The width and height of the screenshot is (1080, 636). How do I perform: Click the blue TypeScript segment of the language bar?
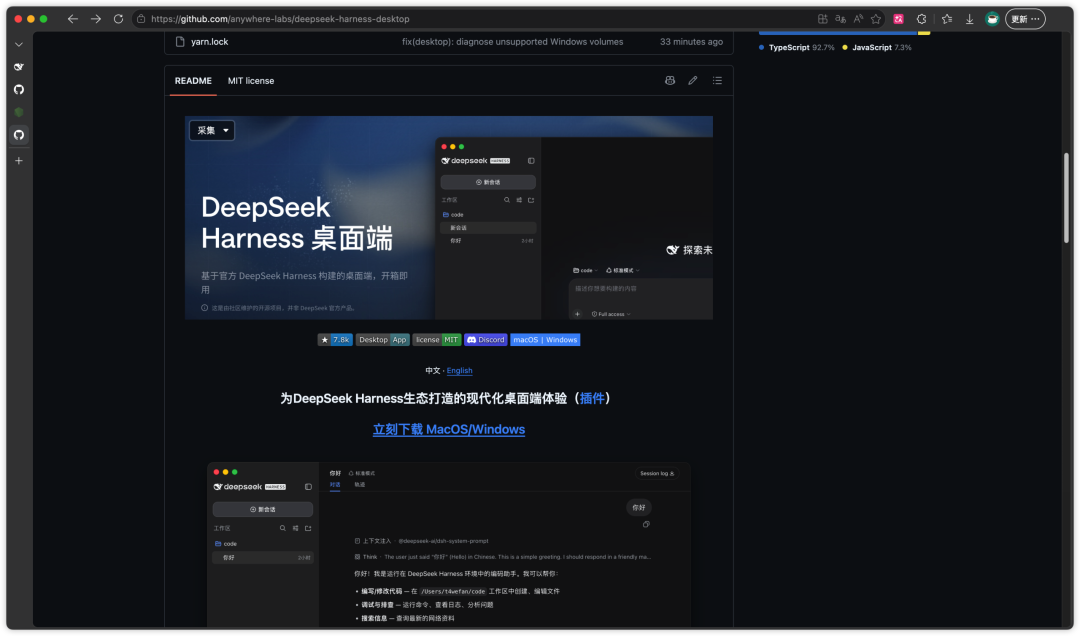coord(838,32)
